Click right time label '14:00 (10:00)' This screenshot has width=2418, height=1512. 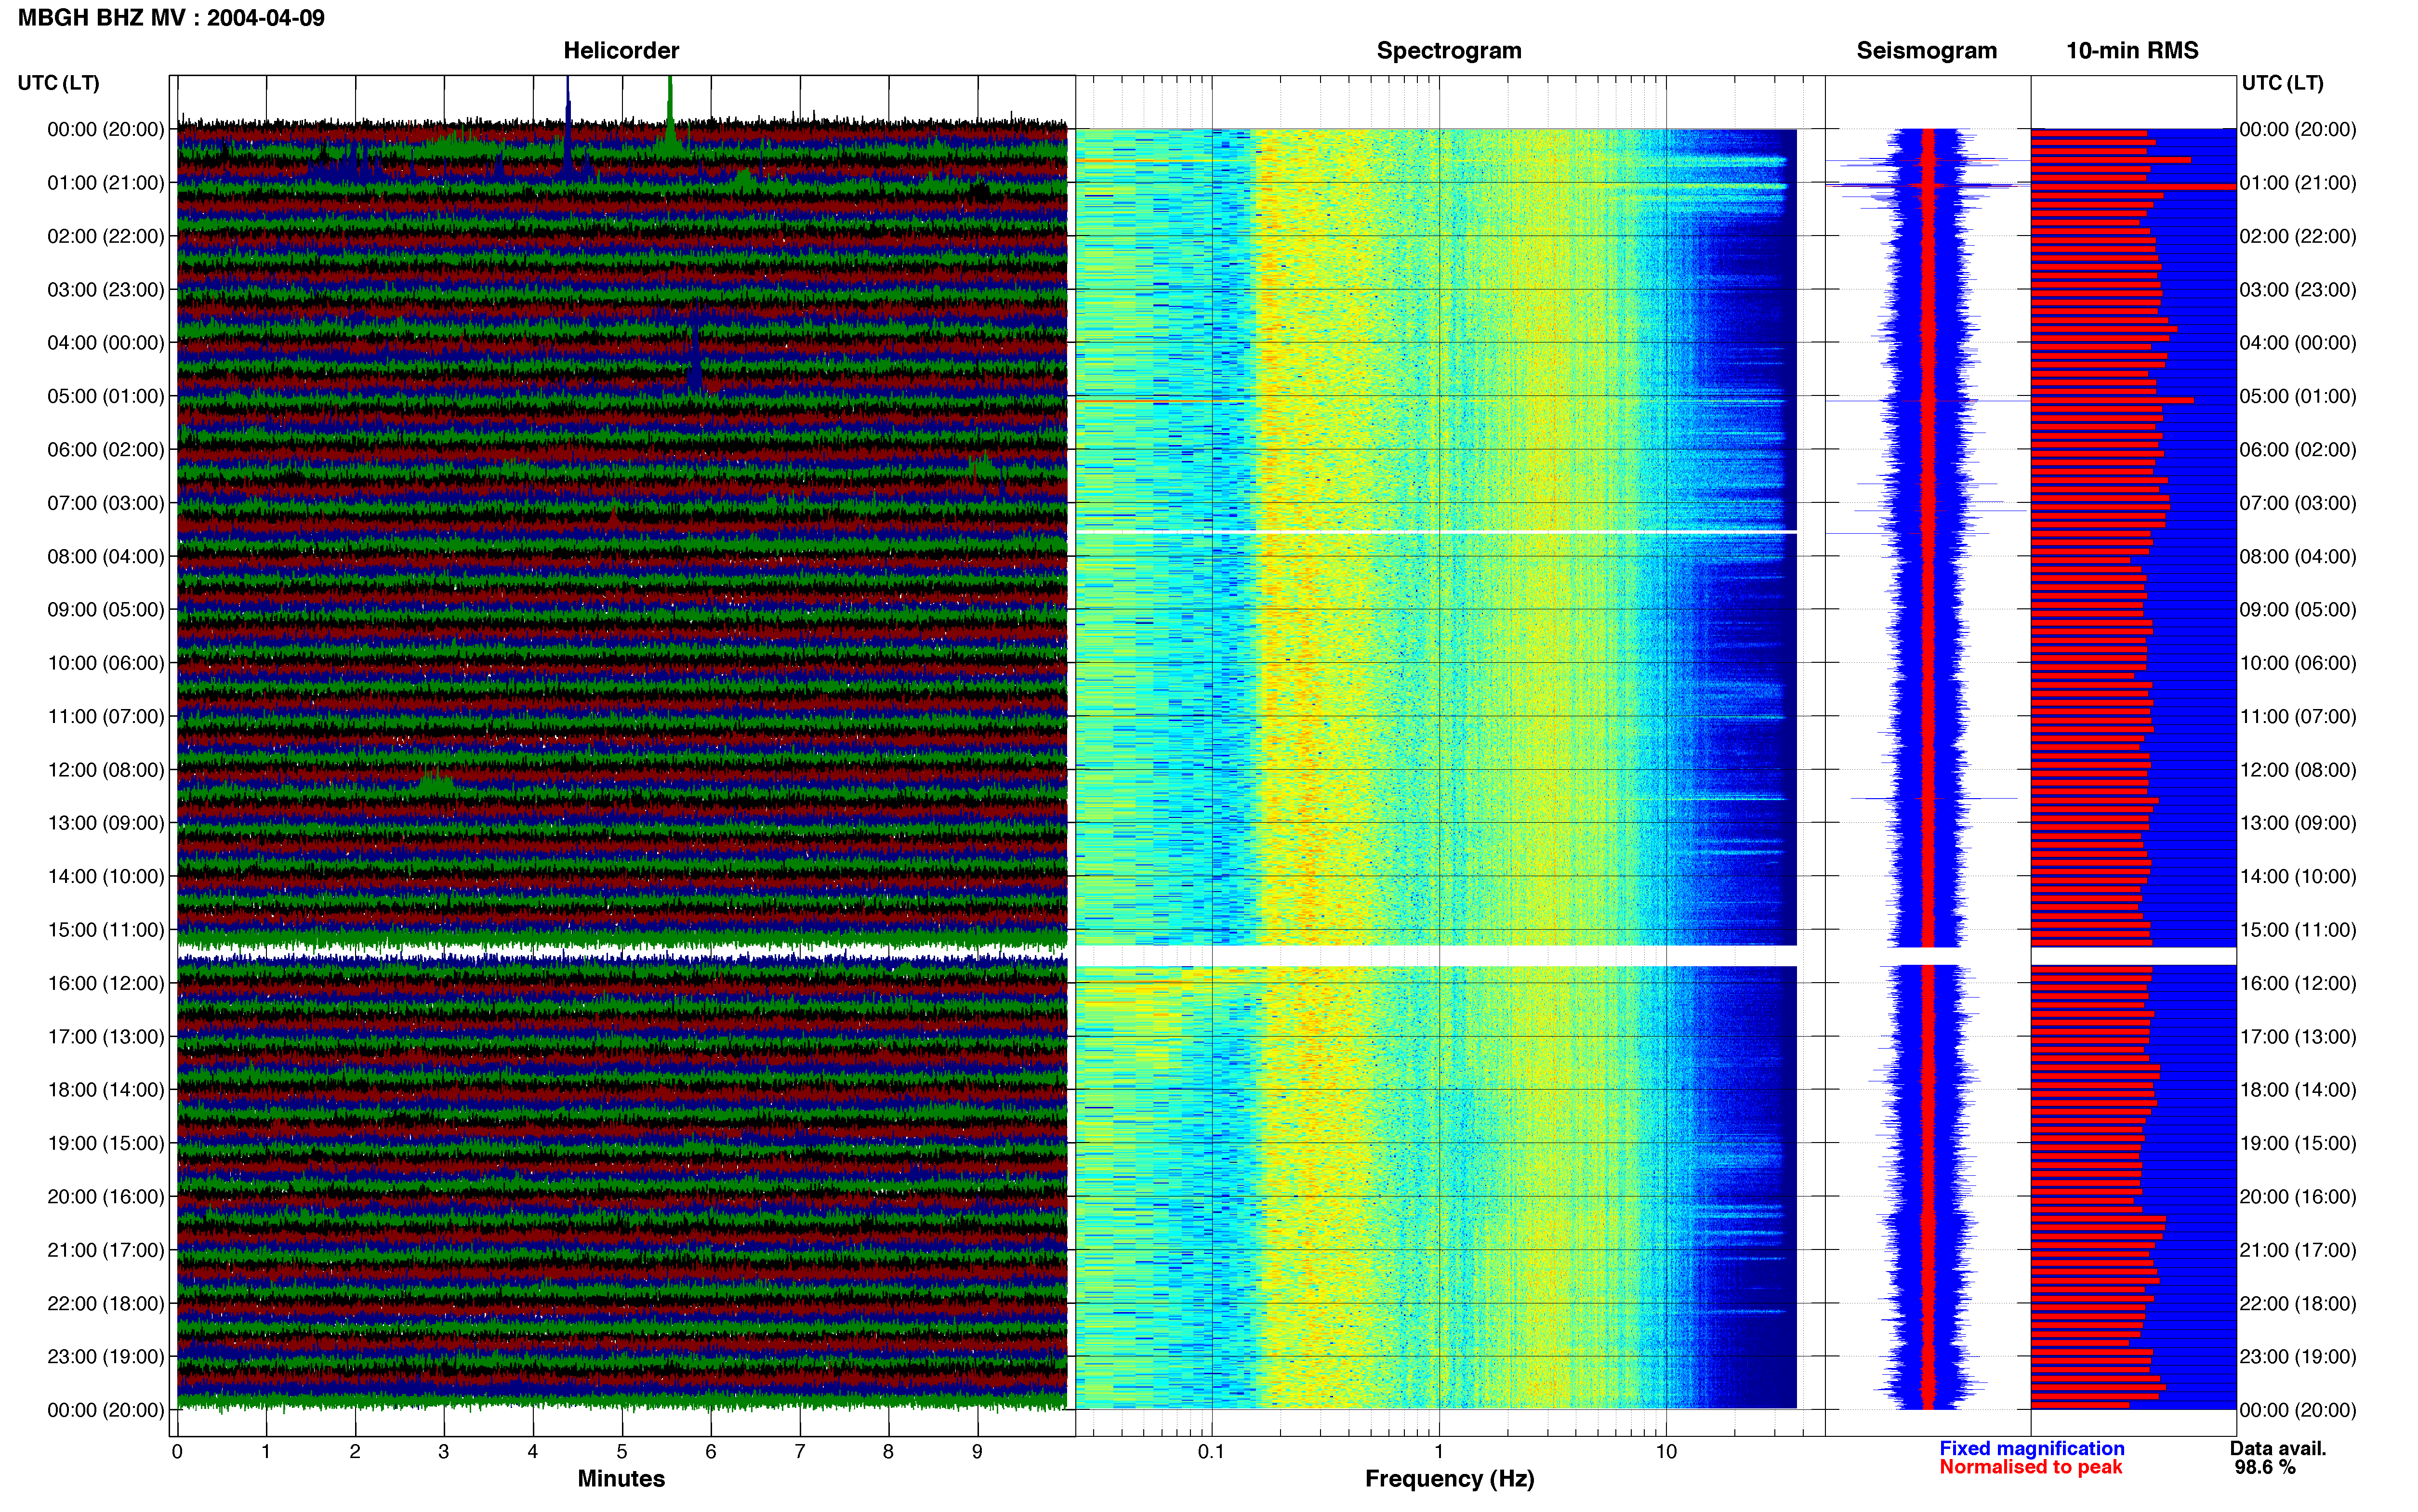(x=2298, y=876)
